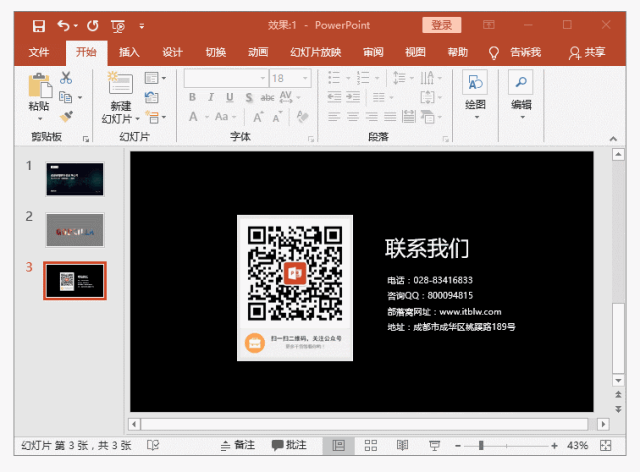Select slide 2 thumbnail in the panel
The height and width of the screenshot is (472, 640).
[75, 230]
